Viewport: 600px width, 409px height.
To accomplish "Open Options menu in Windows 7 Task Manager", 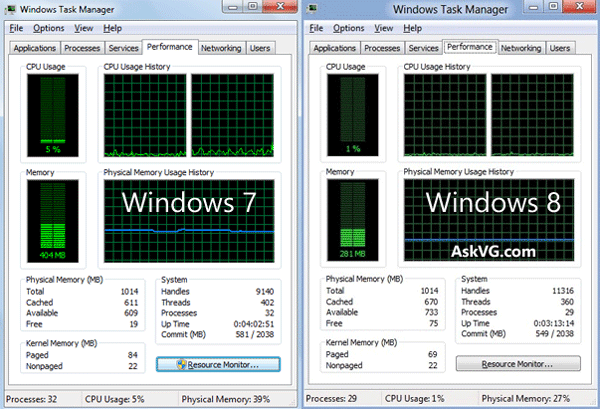I will click(x=49, y=28).
